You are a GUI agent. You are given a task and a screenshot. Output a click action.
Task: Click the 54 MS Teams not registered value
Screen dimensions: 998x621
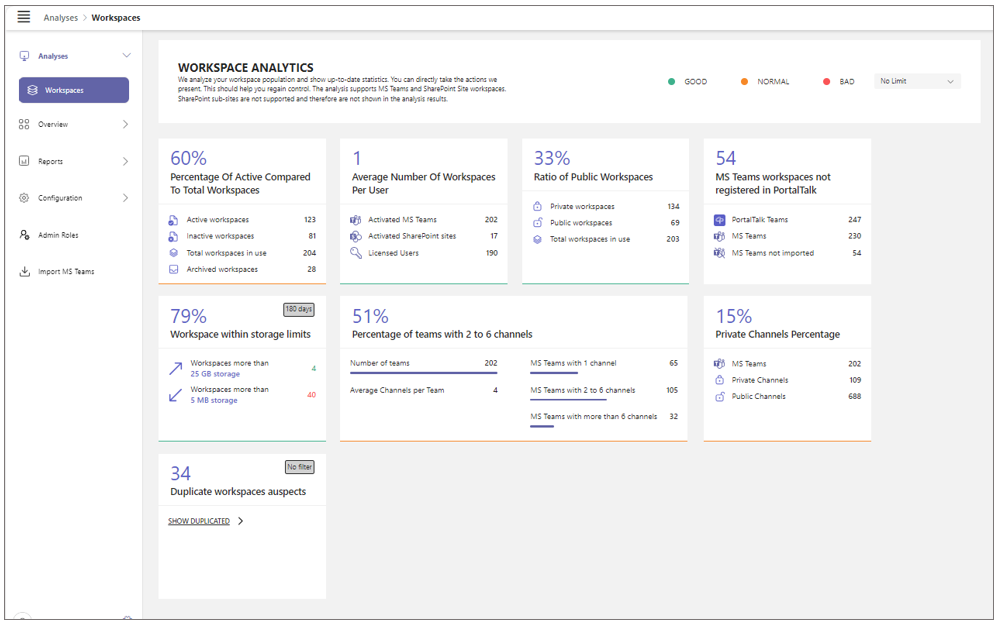726,158
